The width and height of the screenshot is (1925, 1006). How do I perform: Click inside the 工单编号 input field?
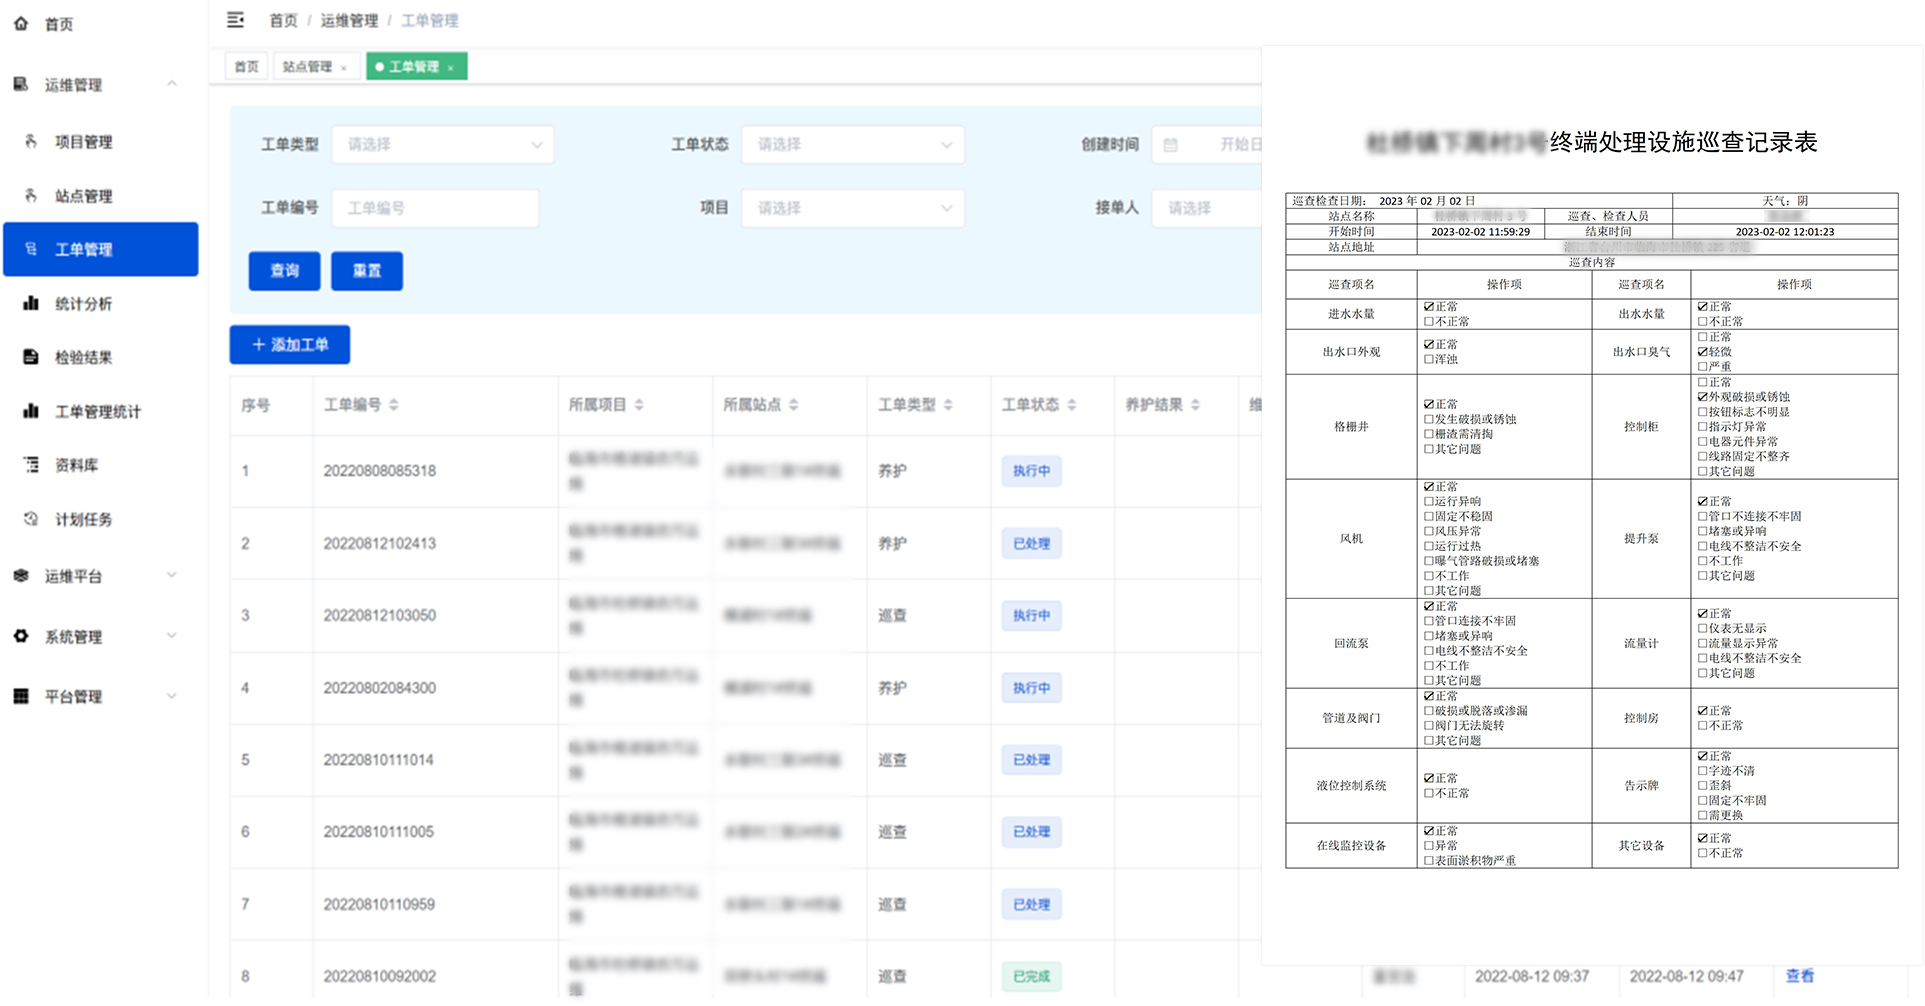(434, 208)
